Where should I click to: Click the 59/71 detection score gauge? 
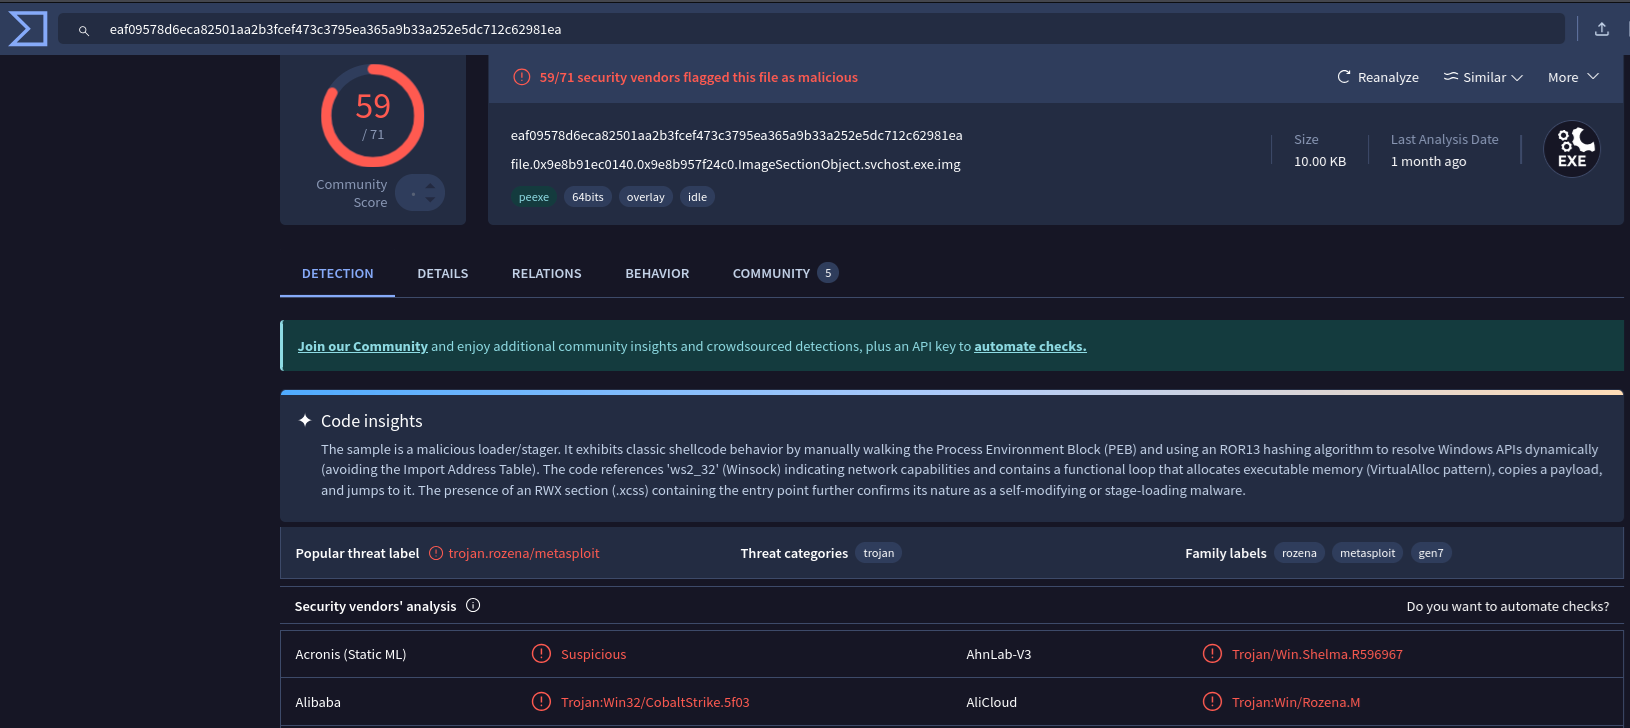point(372,116)
